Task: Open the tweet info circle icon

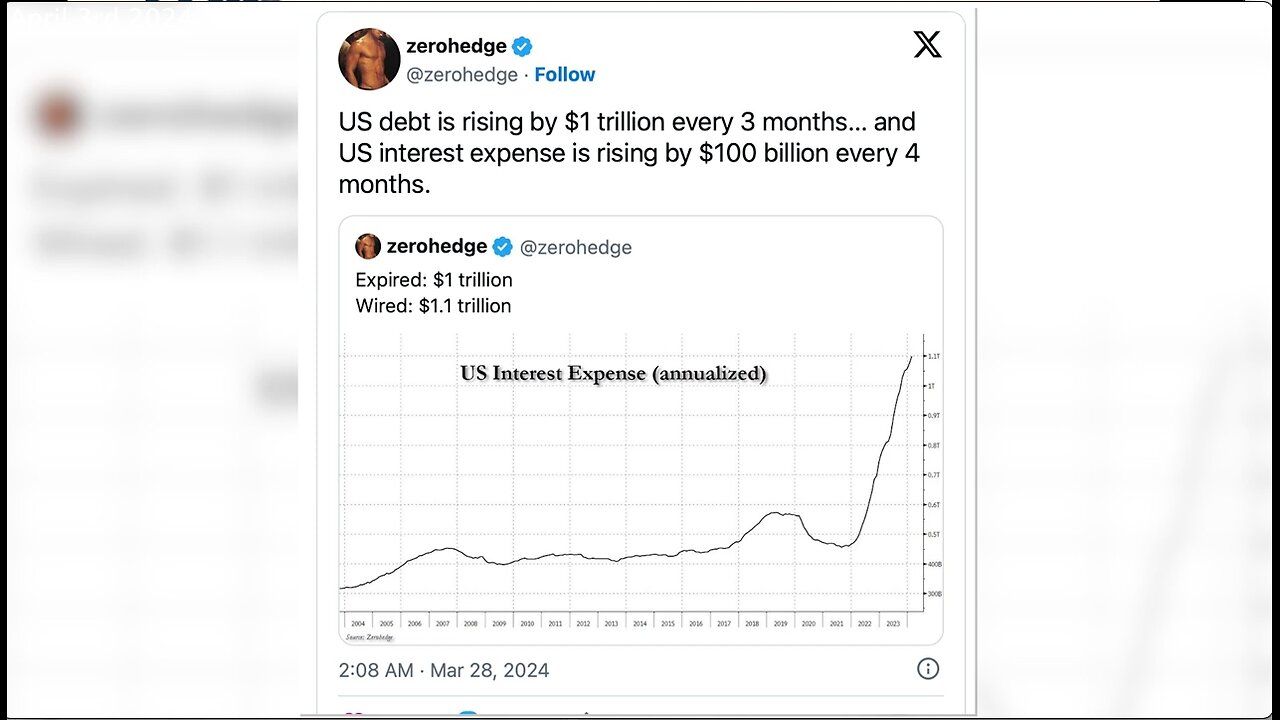Action: (928, 669)
